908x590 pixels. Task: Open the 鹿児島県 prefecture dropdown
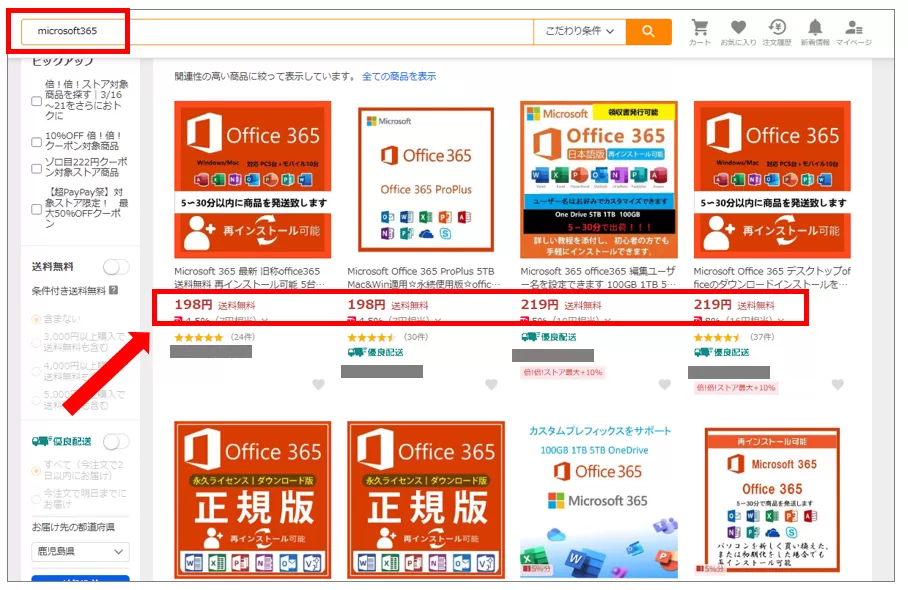click(80, 552)
